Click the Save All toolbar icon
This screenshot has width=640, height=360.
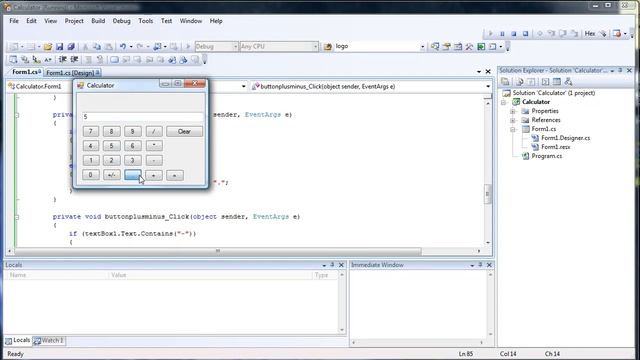pyautogui.click(x=71, y=47)
